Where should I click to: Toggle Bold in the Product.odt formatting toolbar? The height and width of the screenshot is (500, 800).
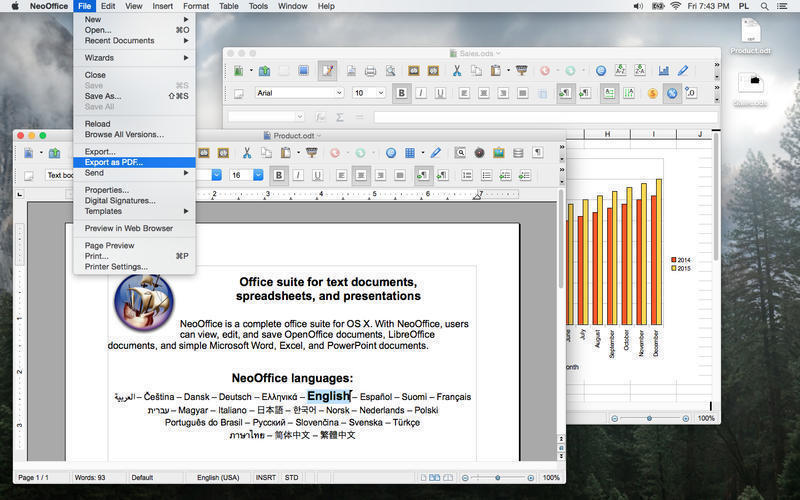coord(279,175)
